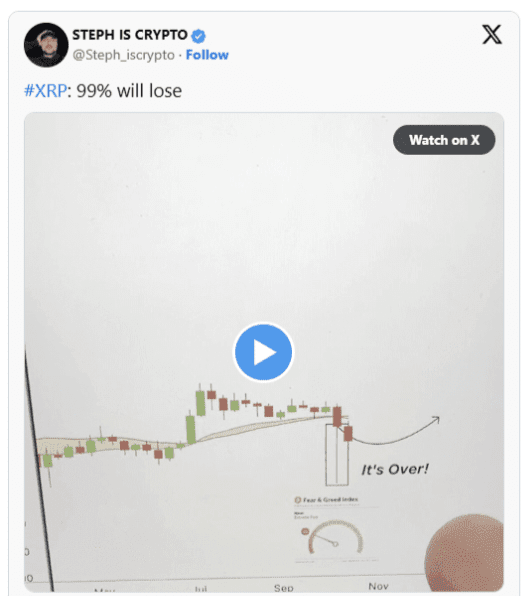Click the tall green July candlestick

click(x=191, y=429)
